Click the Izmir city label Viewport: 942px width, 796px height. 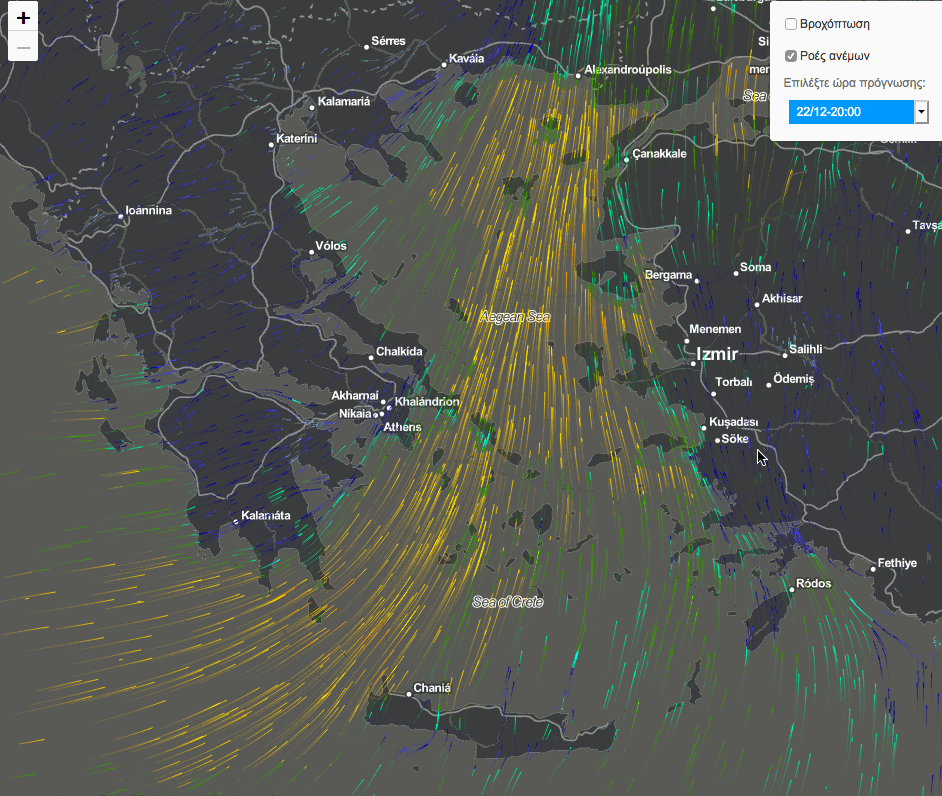(717, 354)
